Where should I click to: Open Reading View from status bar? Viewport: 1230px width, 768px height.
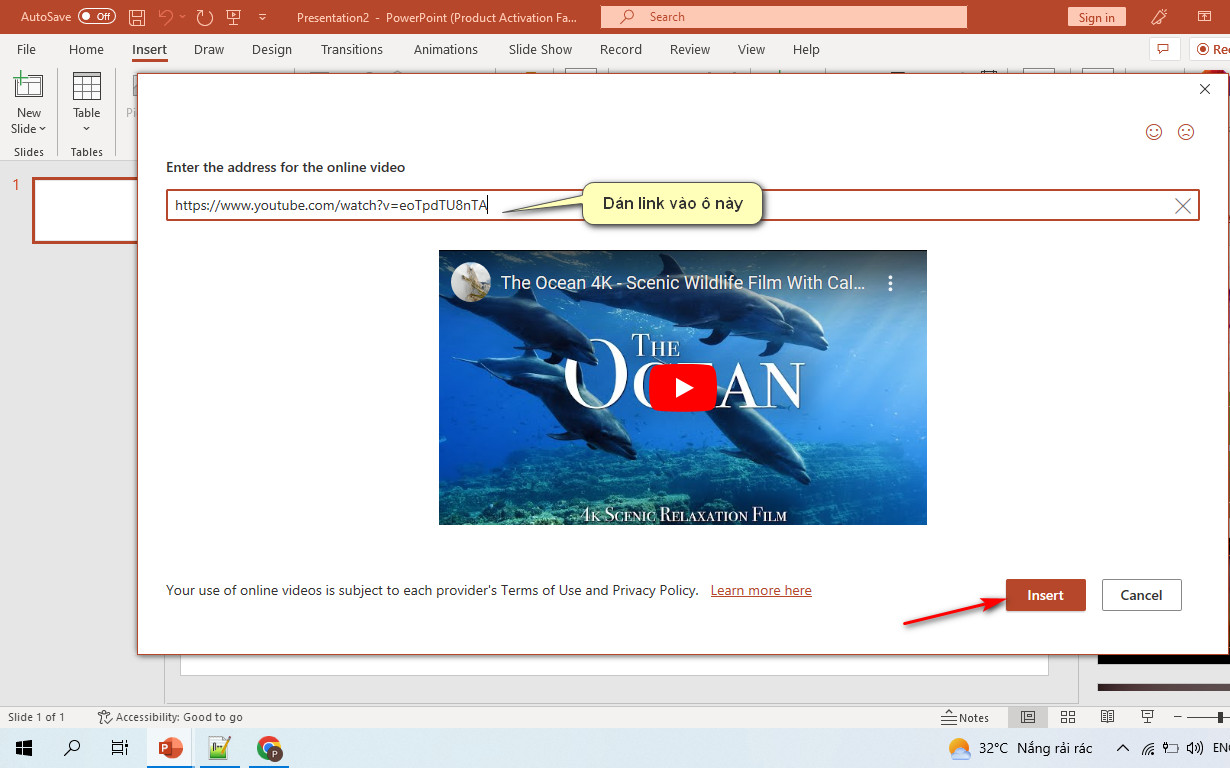coord(1107,717)
